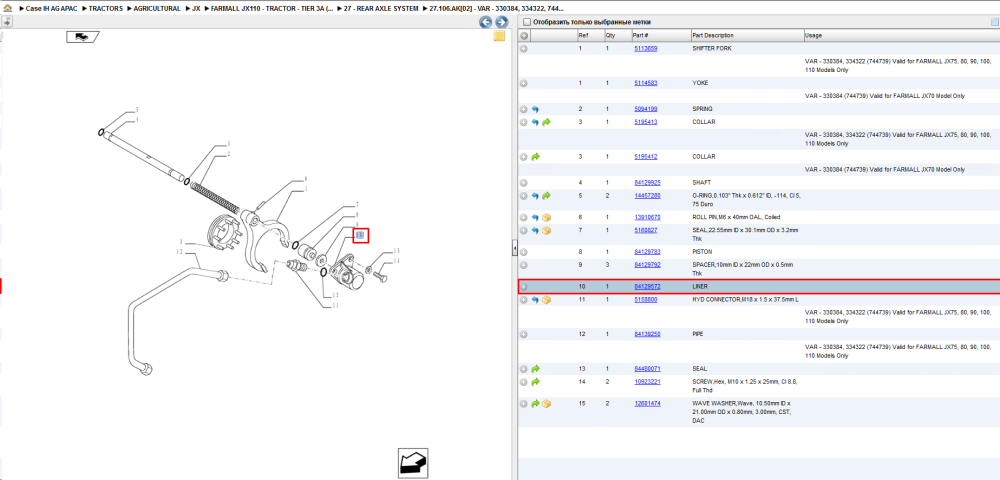
Task: Select the 'PISTON' description cell
Action: point(702,252)
